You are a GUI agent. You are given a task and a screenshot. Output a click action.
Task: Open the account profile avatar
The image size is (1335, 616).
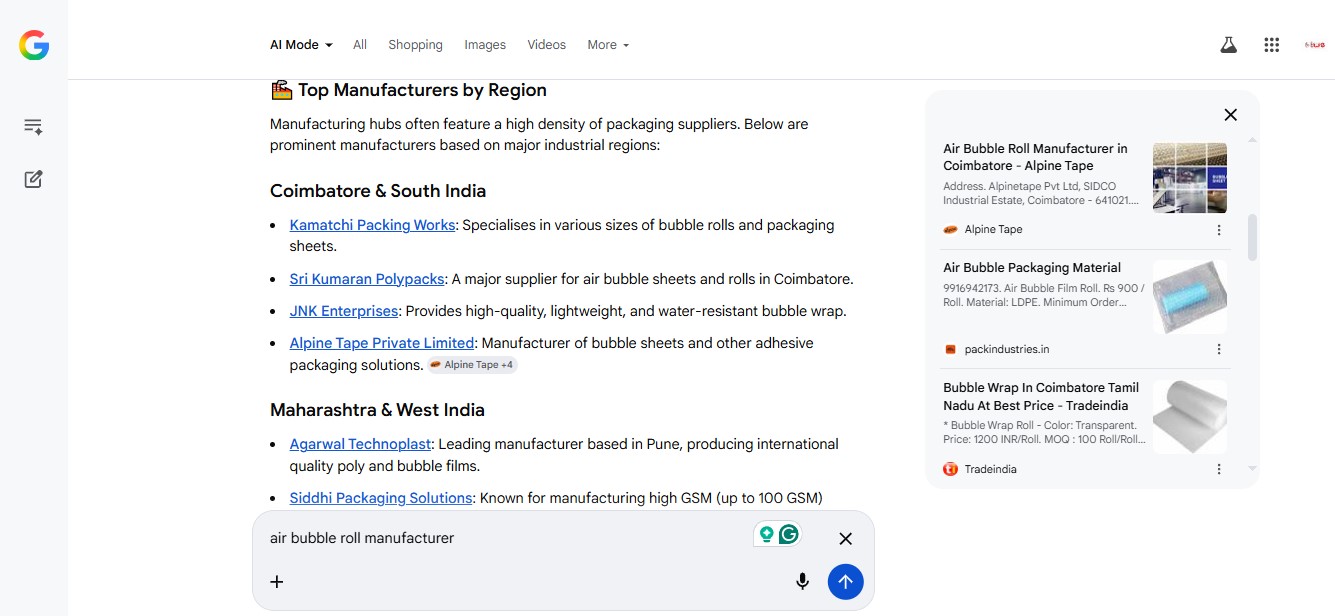(1314, 45)
